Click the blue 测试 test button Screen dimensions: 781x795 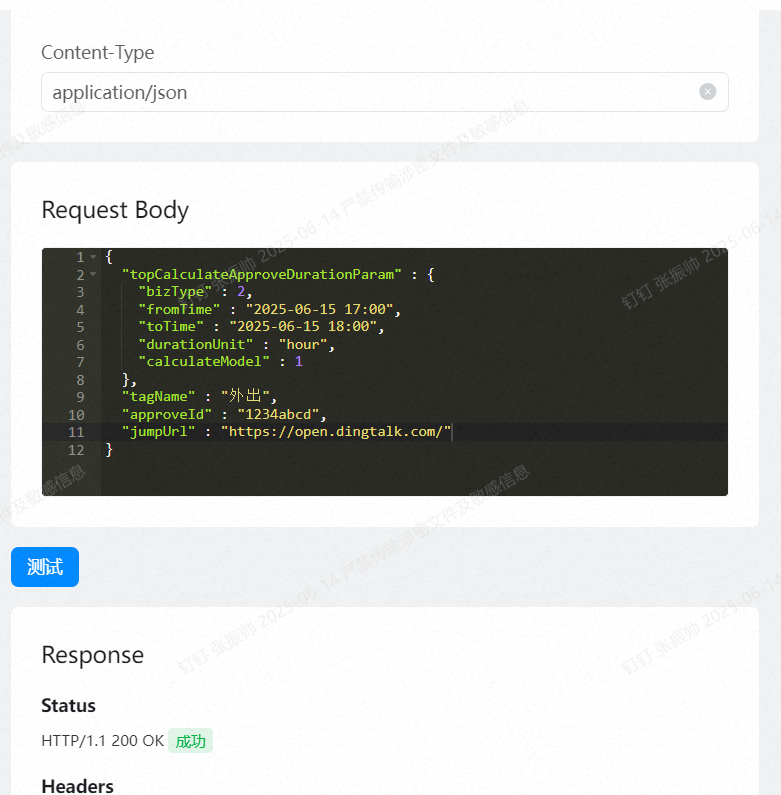coord(45,567)
